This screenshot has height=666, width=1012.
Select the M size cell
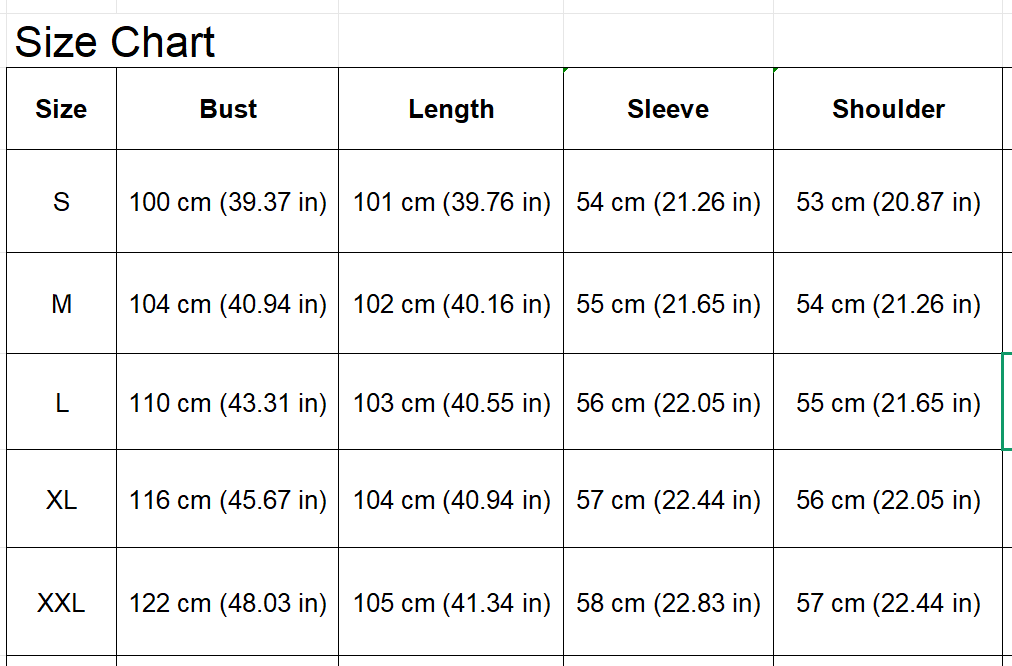click(x=61, y=304)
